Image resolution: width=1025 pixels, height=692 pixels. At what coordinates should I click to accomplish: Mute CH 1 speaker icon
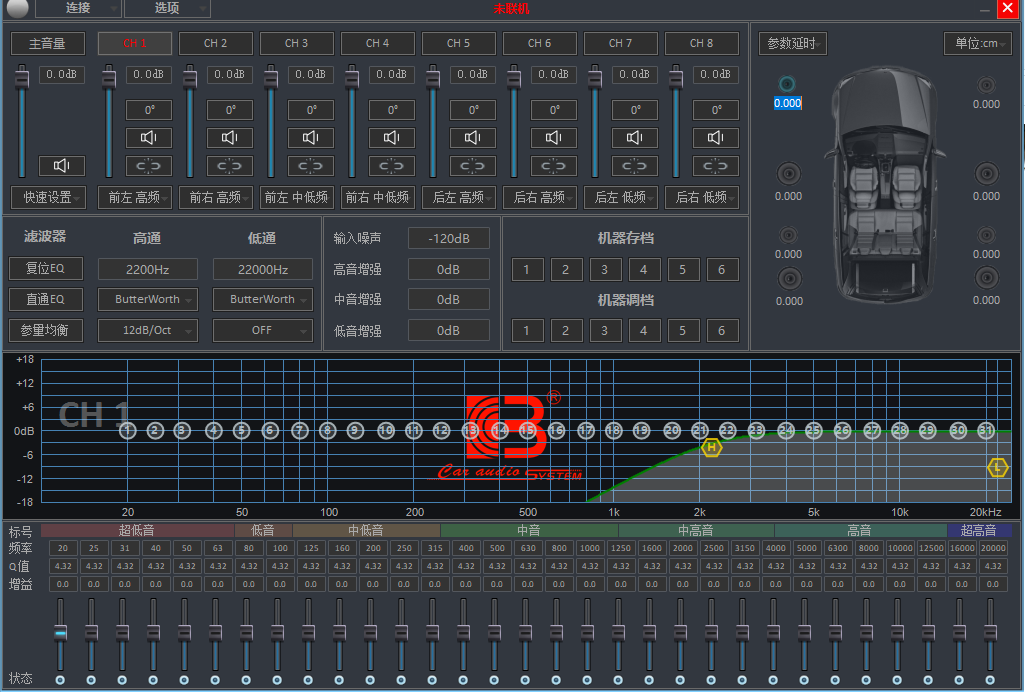point(148,137)
